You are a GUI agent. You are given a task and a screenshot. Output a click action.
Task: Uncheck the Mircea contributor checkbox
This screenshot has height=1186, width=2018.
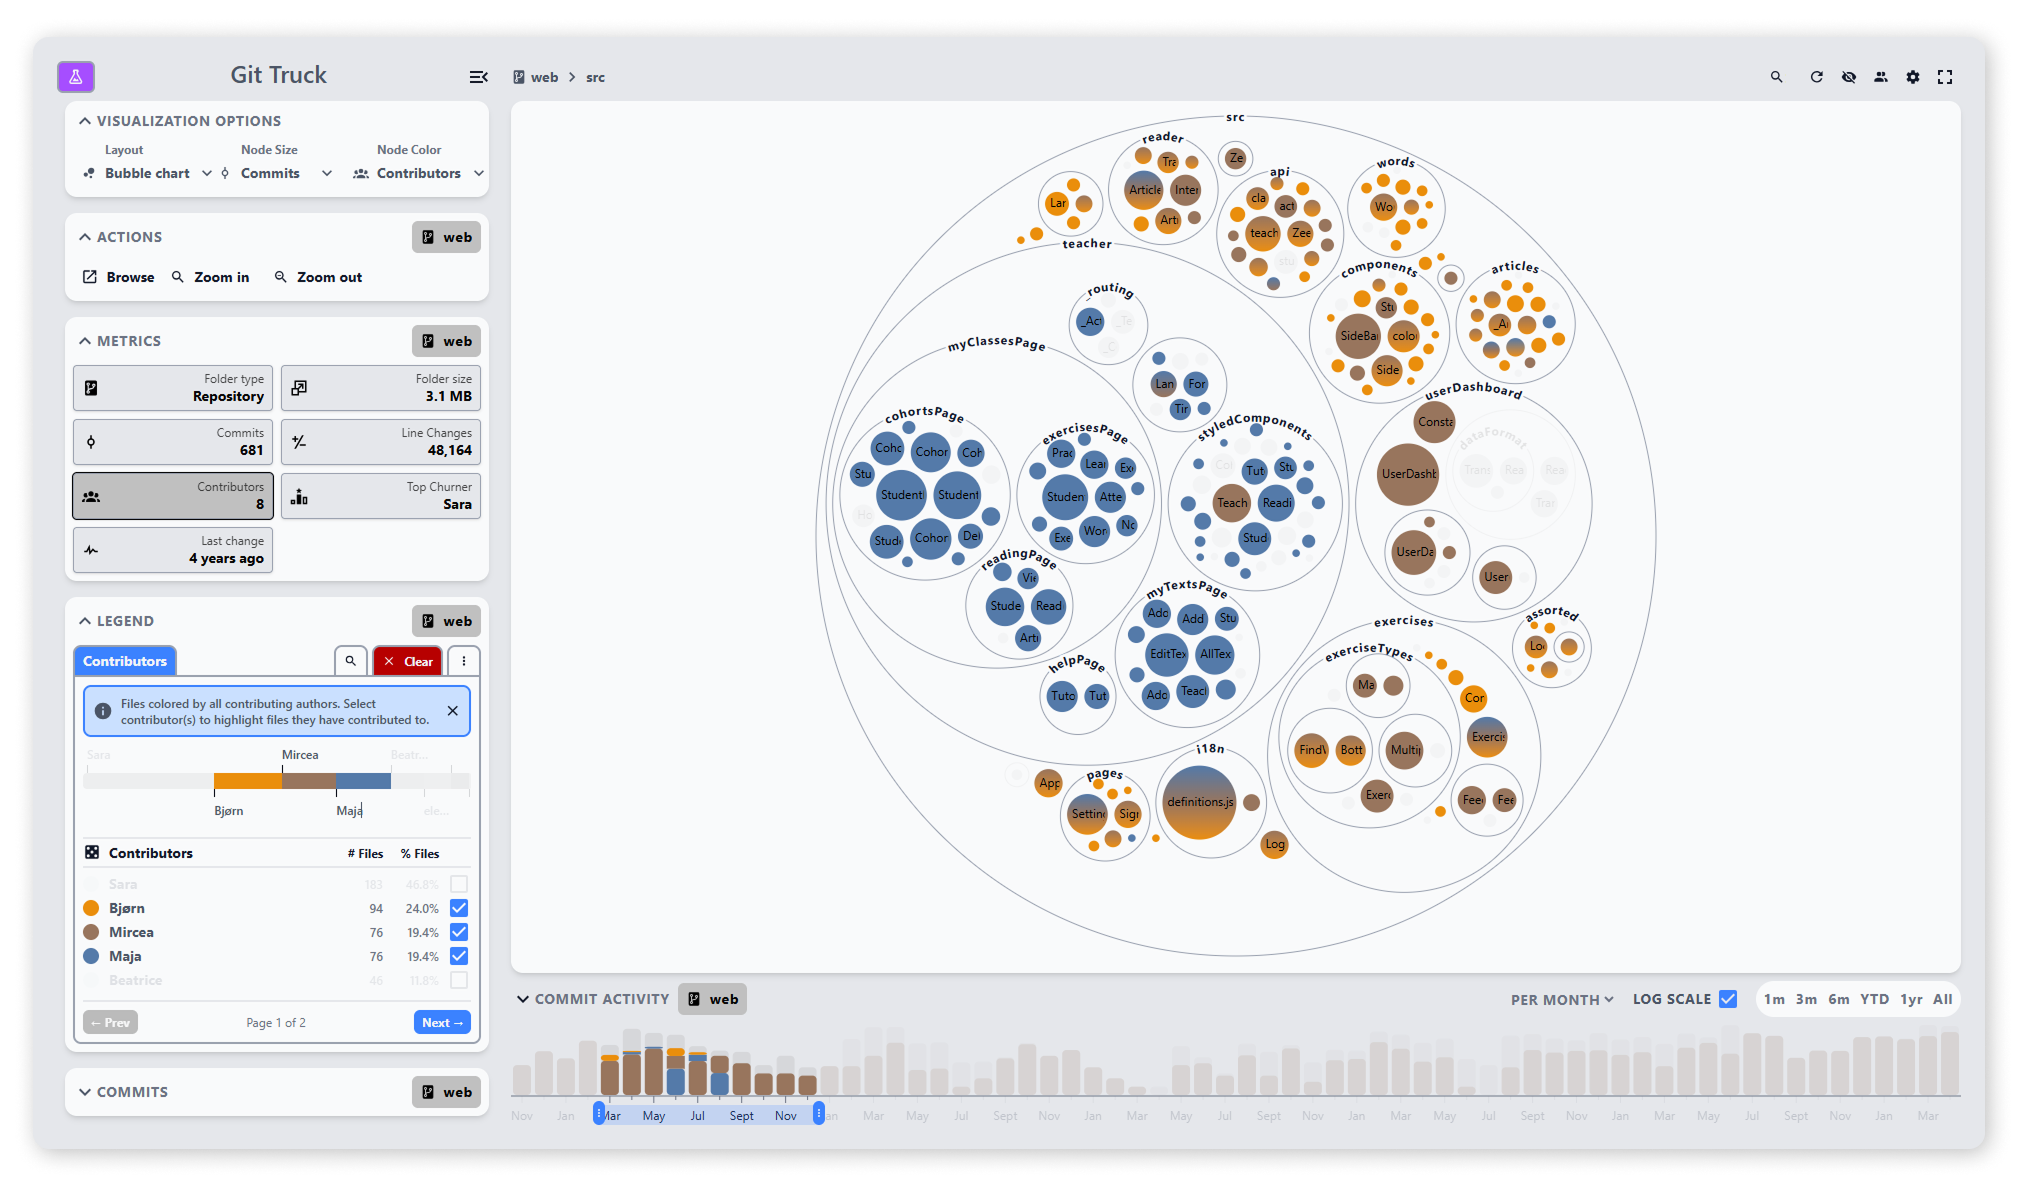459,932
